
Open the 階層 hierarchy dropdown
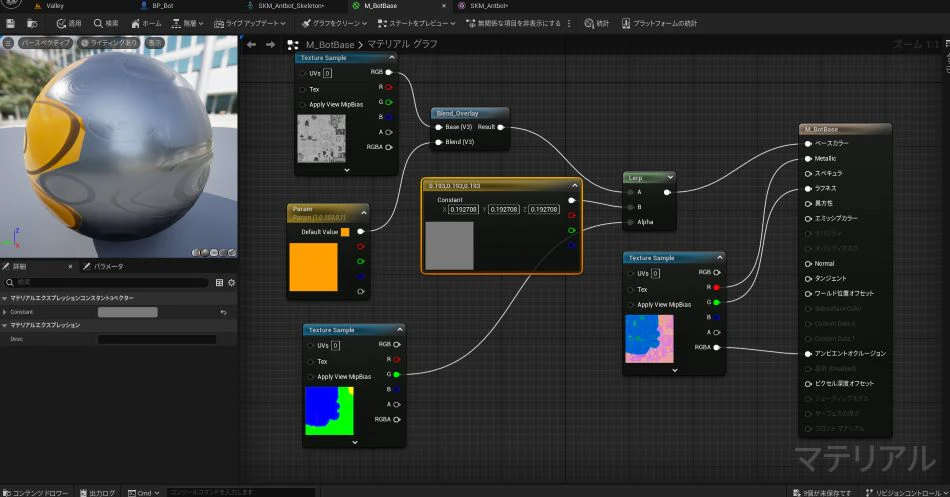tap(187, 23)
